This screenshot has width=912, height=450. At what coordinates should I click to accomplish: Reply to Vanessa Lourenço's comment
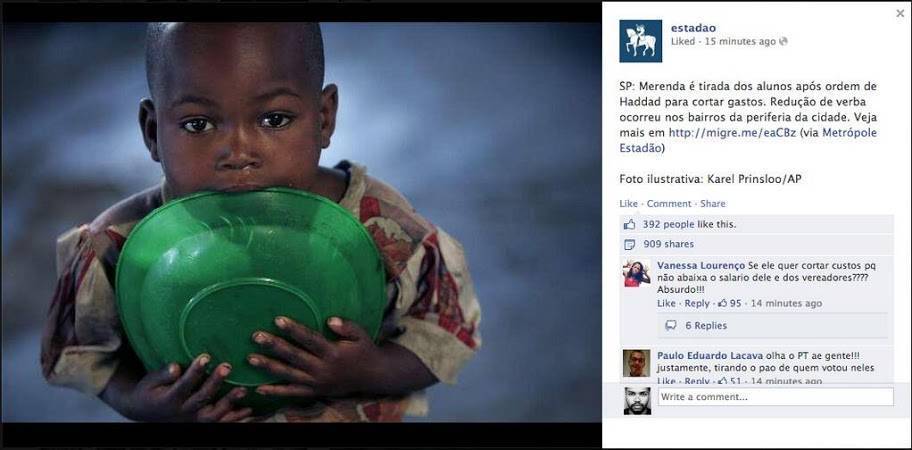pyautogui.click(x=697, y=303)
